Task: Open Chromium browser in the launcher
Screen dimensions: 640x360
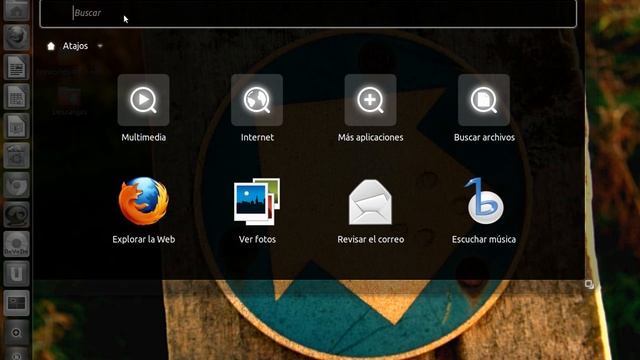Action: pyautogui.click(x=16, y=185)
